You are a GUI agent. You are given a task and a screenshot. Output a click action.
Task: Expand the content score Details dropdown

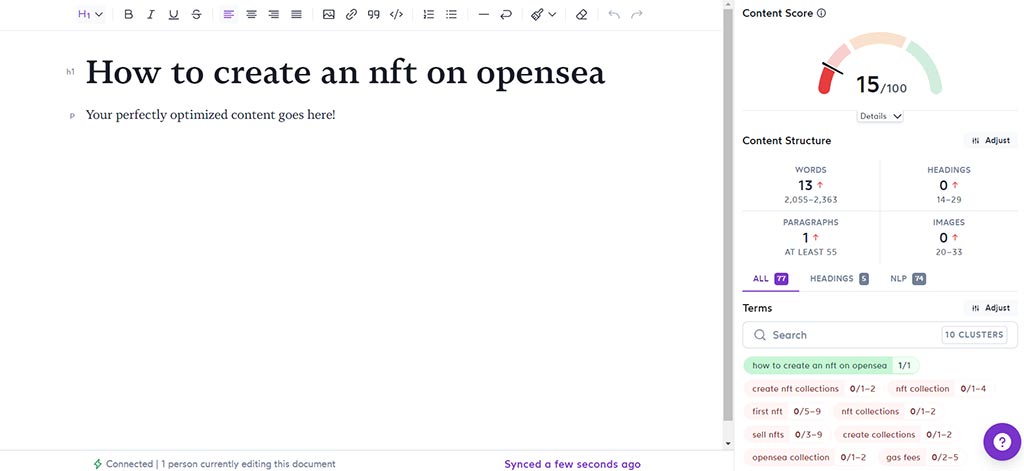(x=880, y=116)
